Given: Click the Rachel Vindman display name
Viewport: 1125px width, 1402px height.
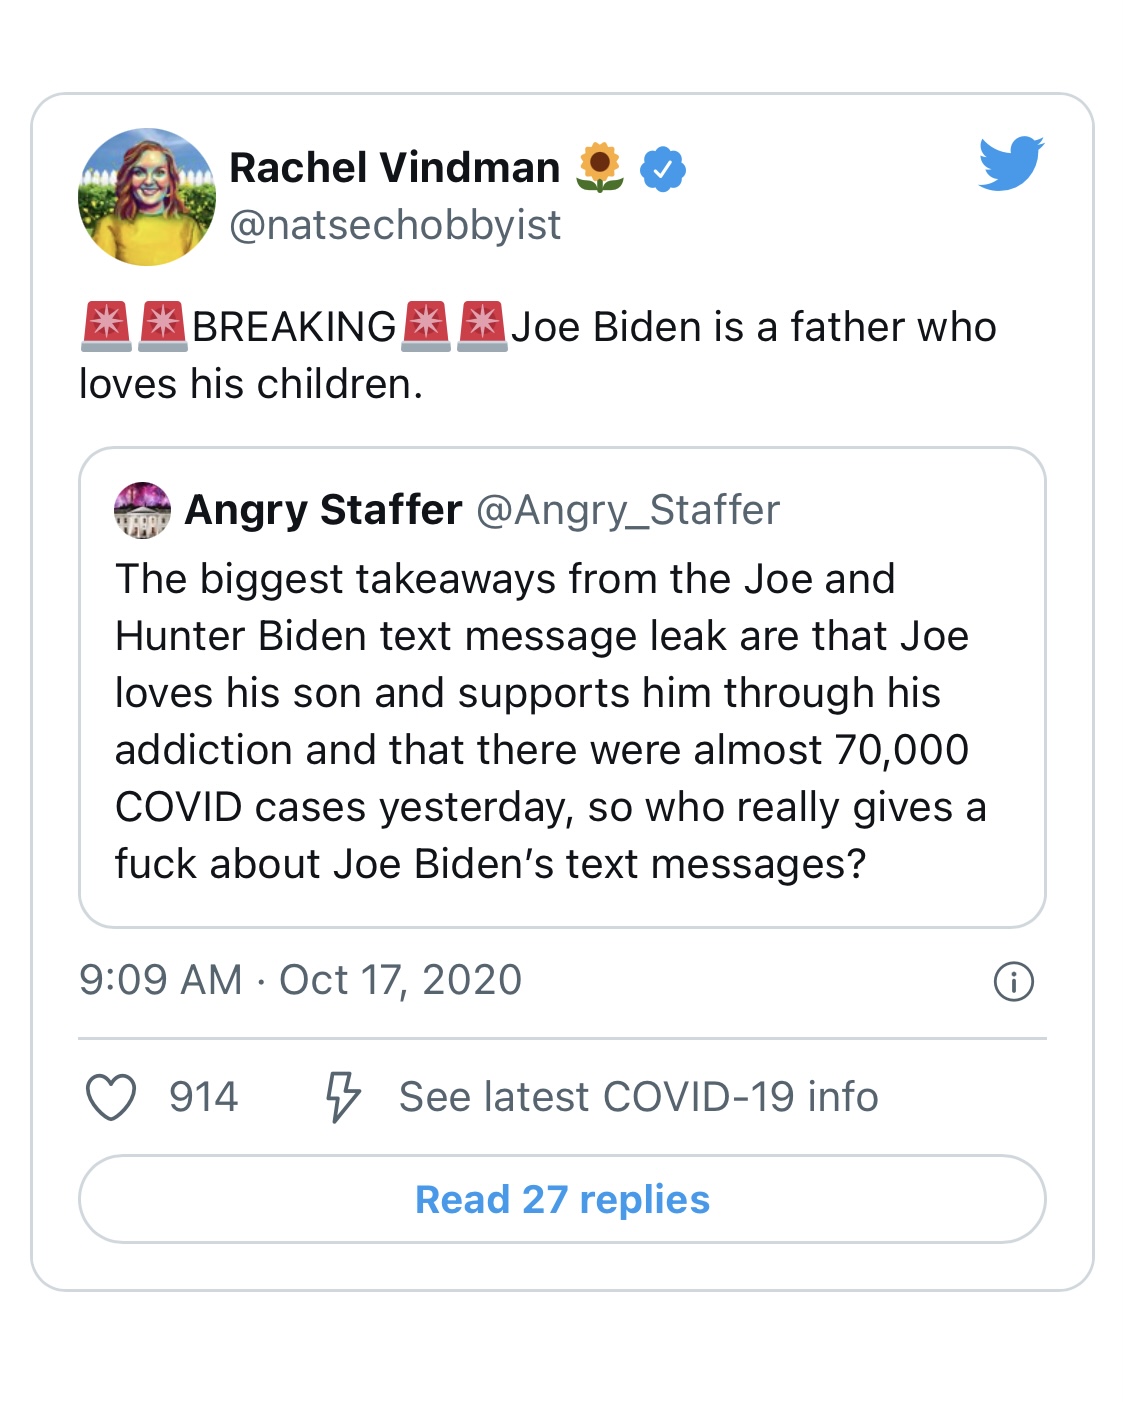Looking at the screenshot, I should click(x=395, y=168).
